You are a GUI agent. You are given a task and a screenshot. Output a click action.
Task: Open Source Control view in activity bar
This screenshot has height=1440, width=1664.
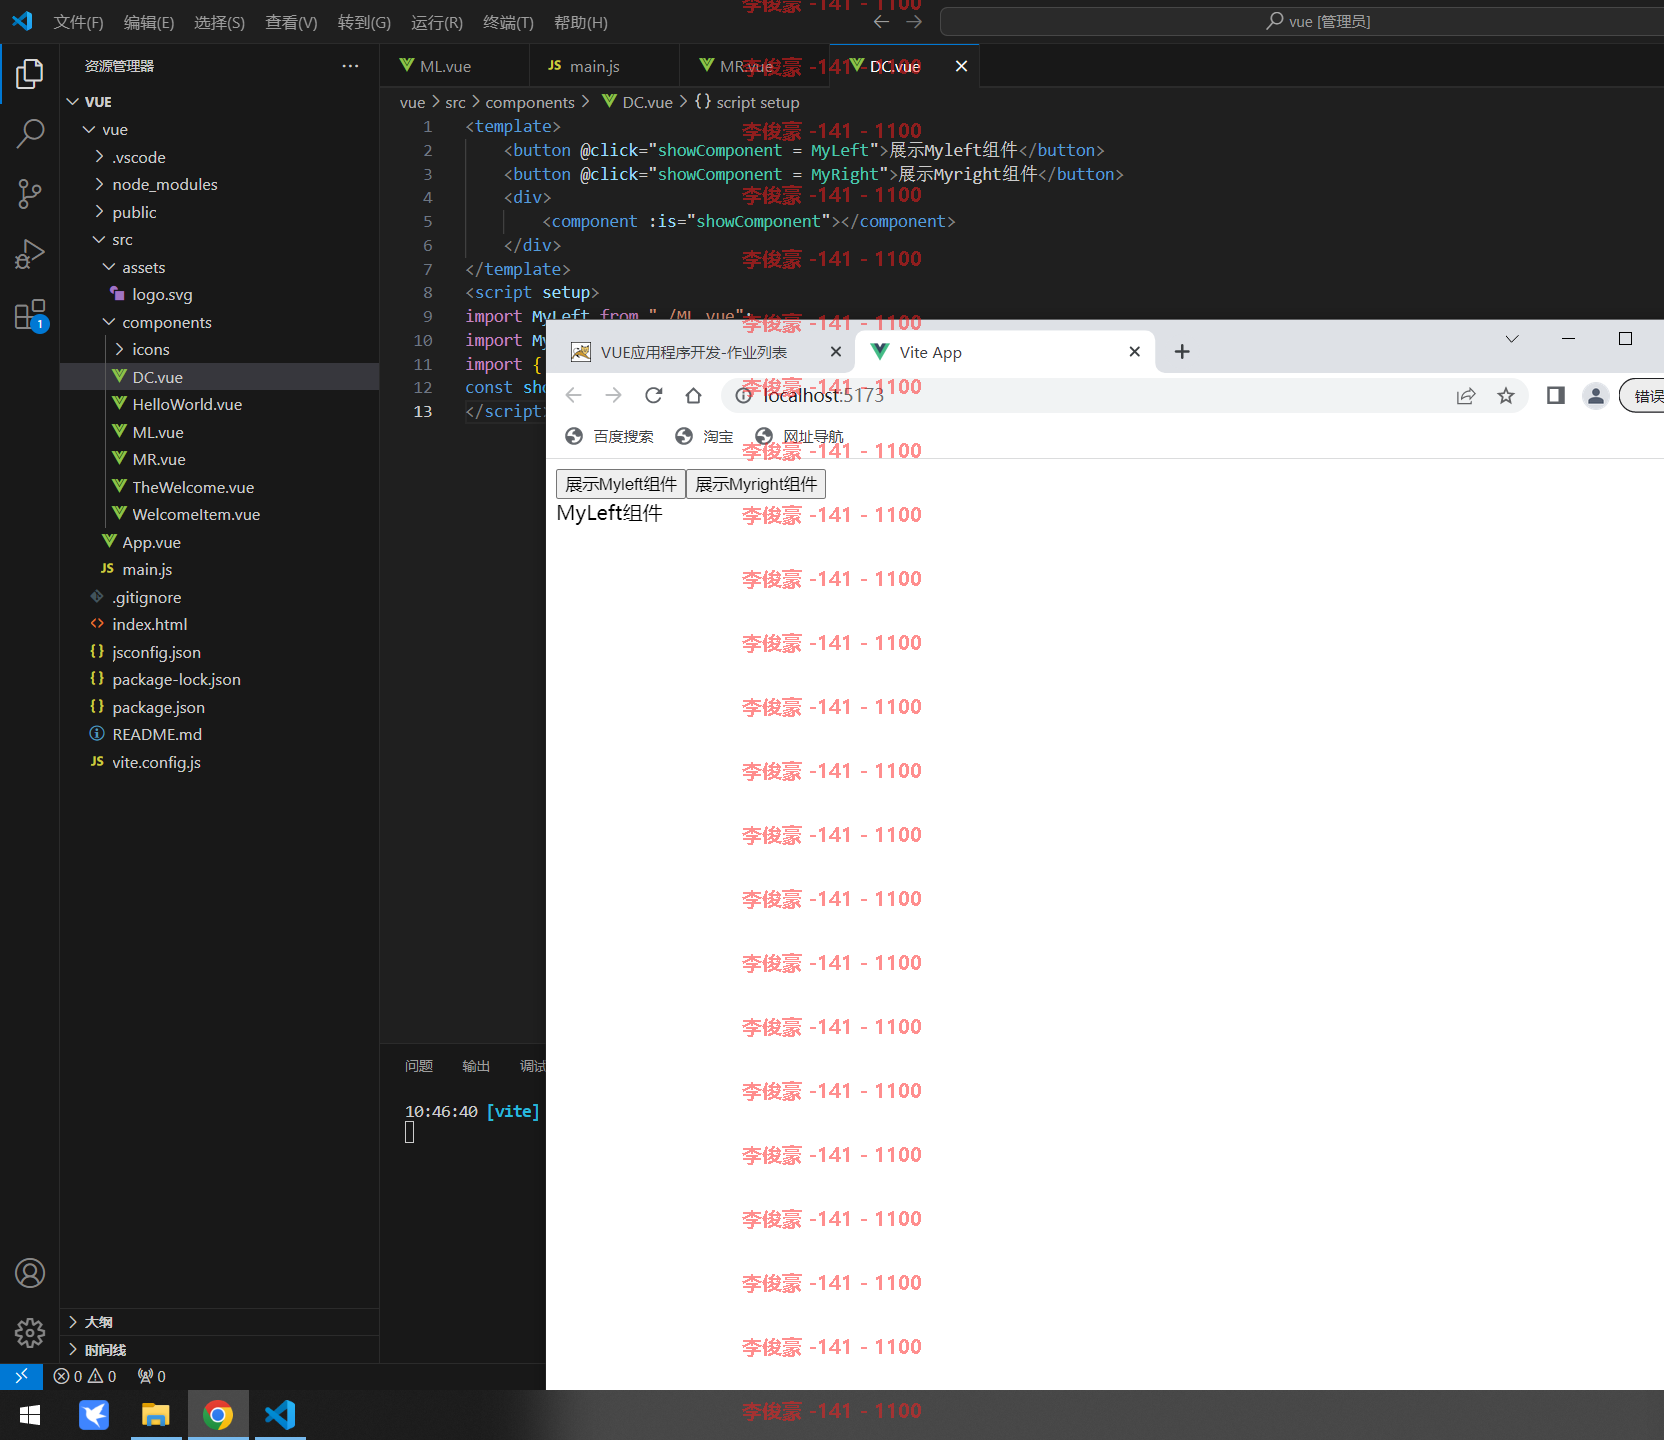pyautogui.click(x=30, y=194)
